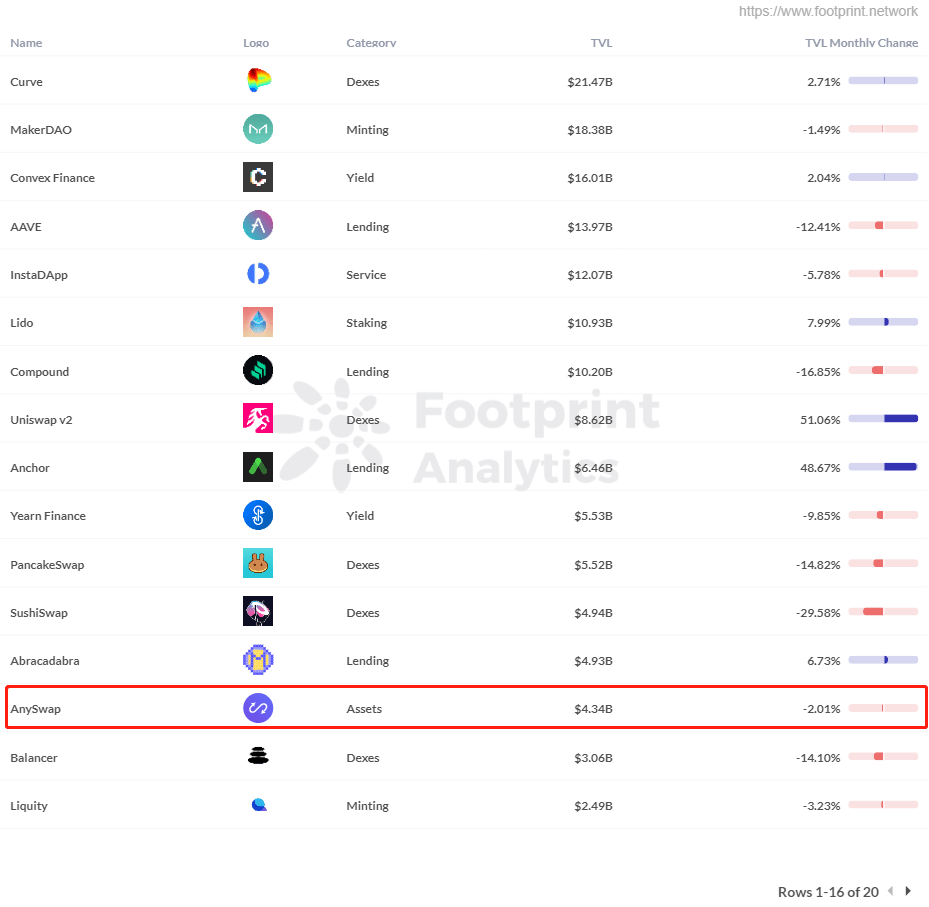Sort table by Name column header
The height and width of the screenshot is (907, 929).
pyautogui.click(x=26, y=43)
